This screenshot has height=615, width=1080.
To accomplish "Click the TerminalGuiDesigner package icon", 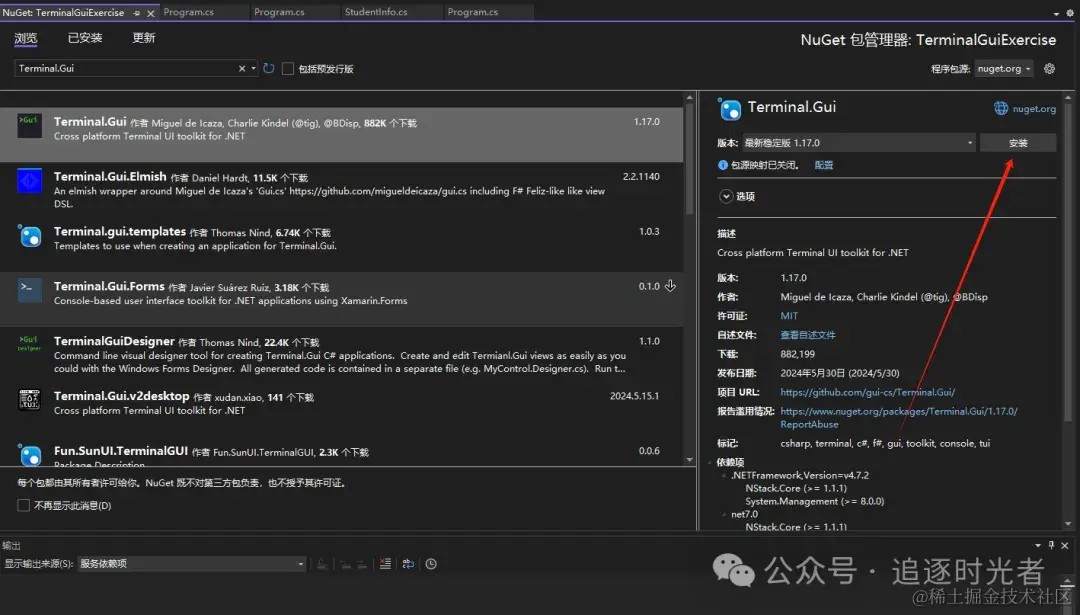I will coord(30,344).
